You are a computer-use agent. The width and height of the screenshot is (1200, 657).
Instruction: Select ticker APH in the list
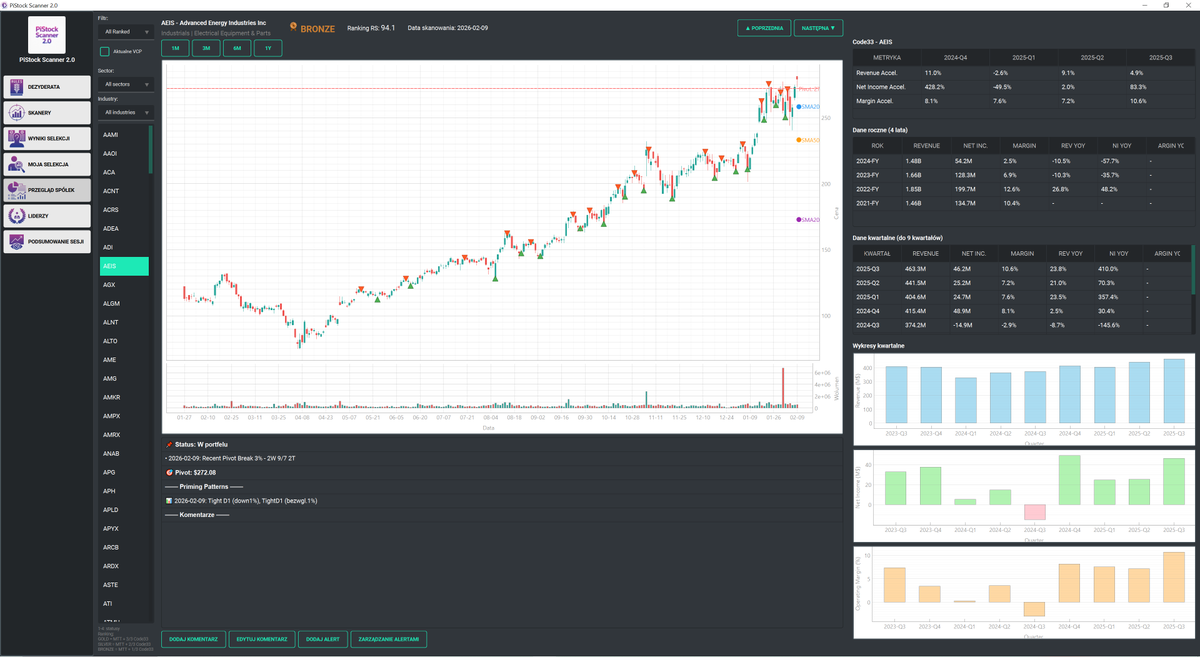pyautogui.click(x=124, y=491)
